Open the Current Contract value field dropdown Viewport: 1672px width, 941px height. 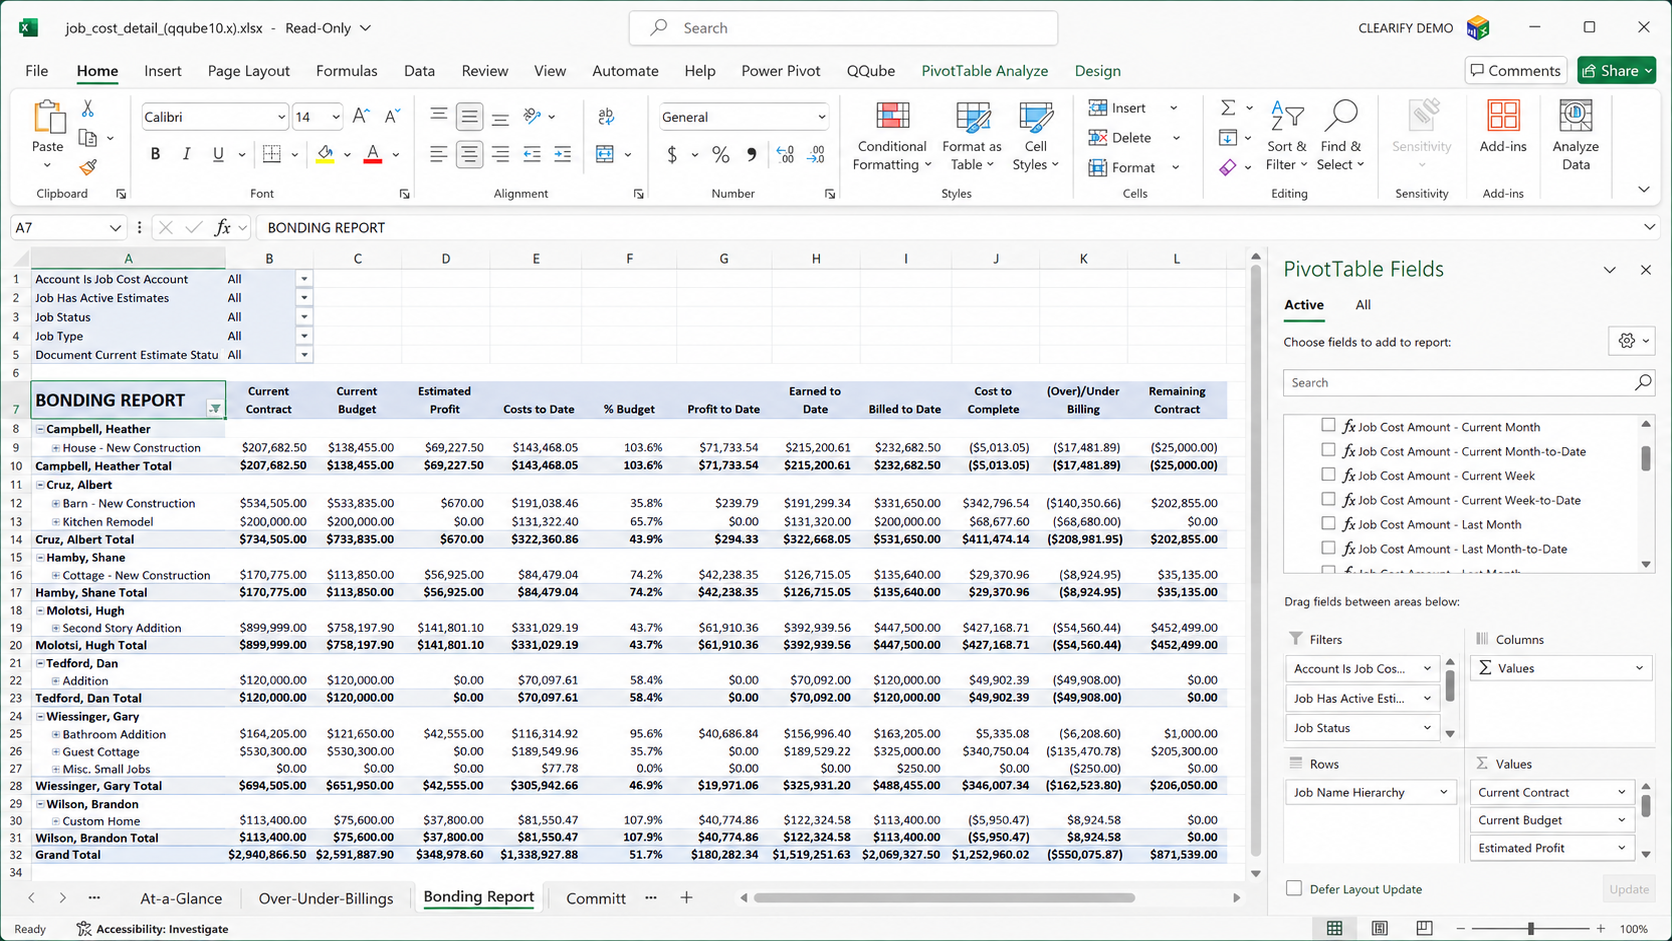[x=1621, y=792]
